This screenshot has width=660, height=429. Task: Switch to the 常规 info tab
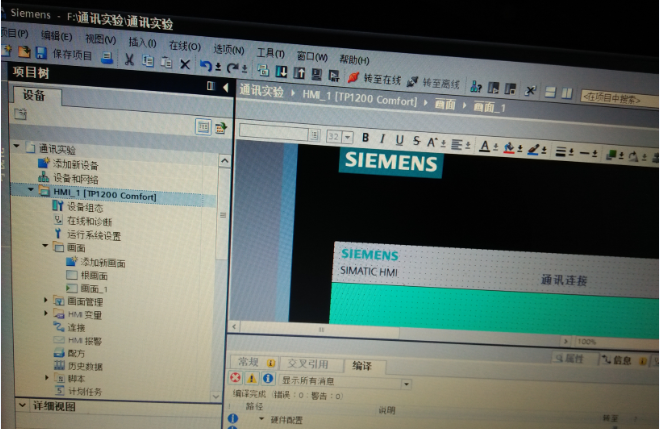click(253, 362)
